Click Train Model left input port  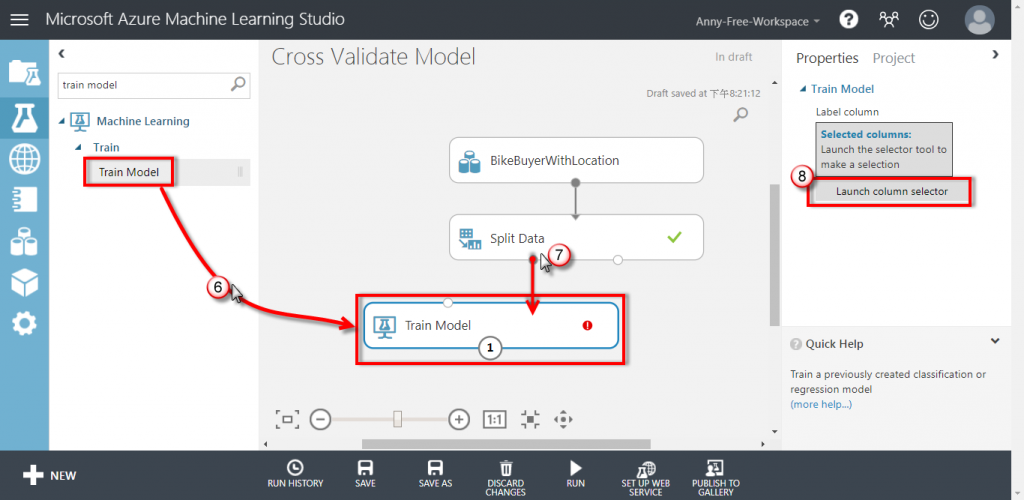point(447,302)
